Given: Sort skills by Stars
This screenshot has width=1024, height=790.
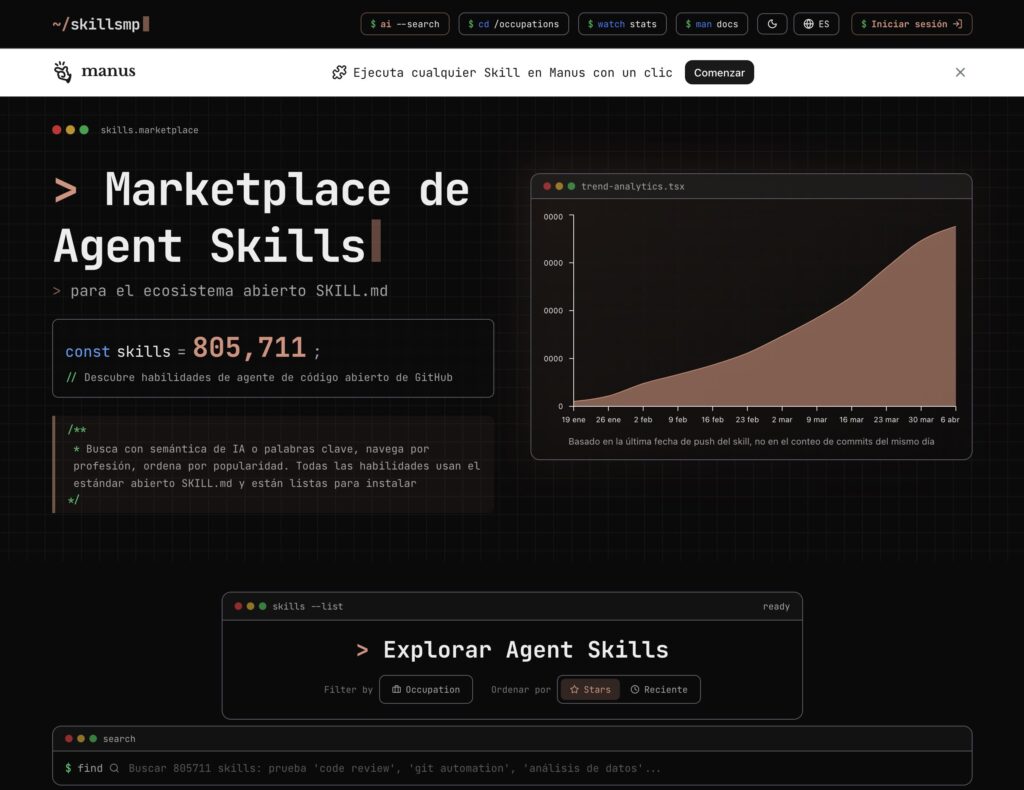Looking at the screenshot, I should click(x=590, y=689).
